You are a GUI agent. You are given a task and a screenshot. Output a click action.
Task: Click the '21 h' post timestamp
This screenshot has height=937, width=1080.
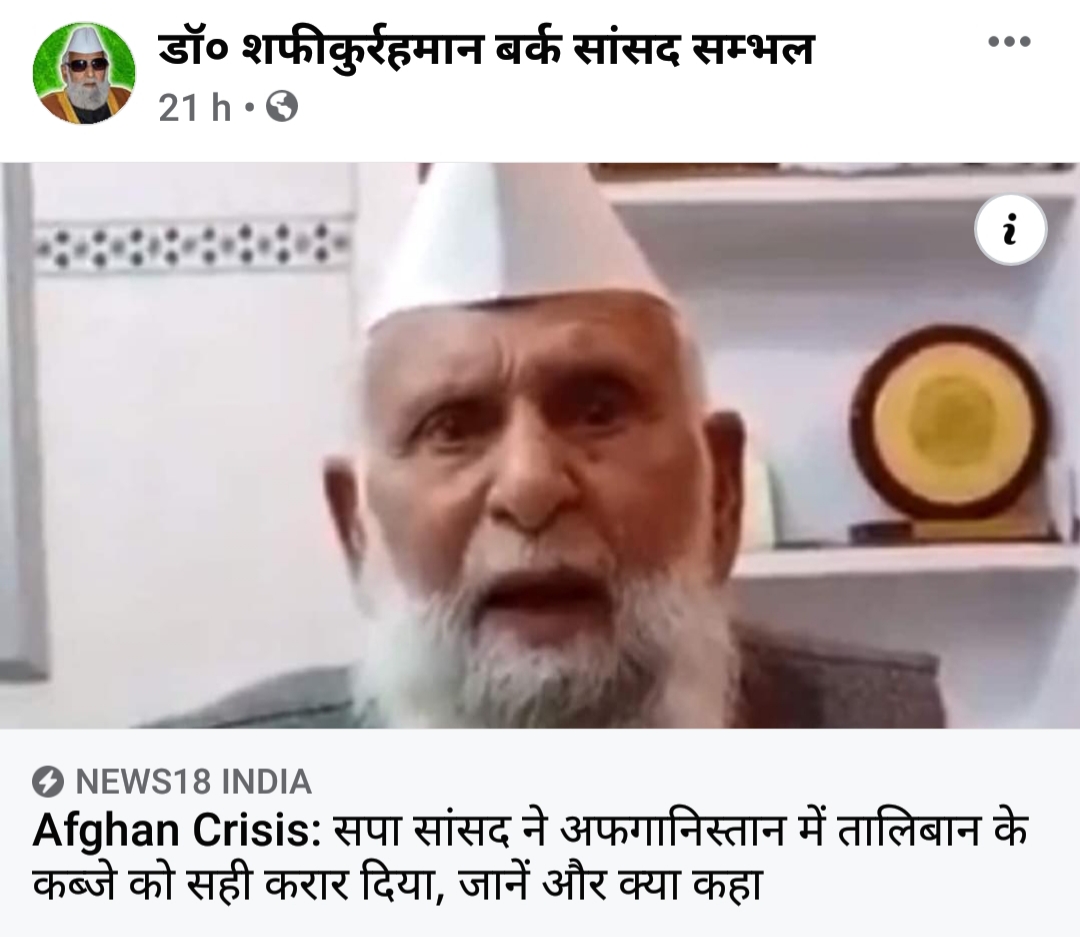194,107
